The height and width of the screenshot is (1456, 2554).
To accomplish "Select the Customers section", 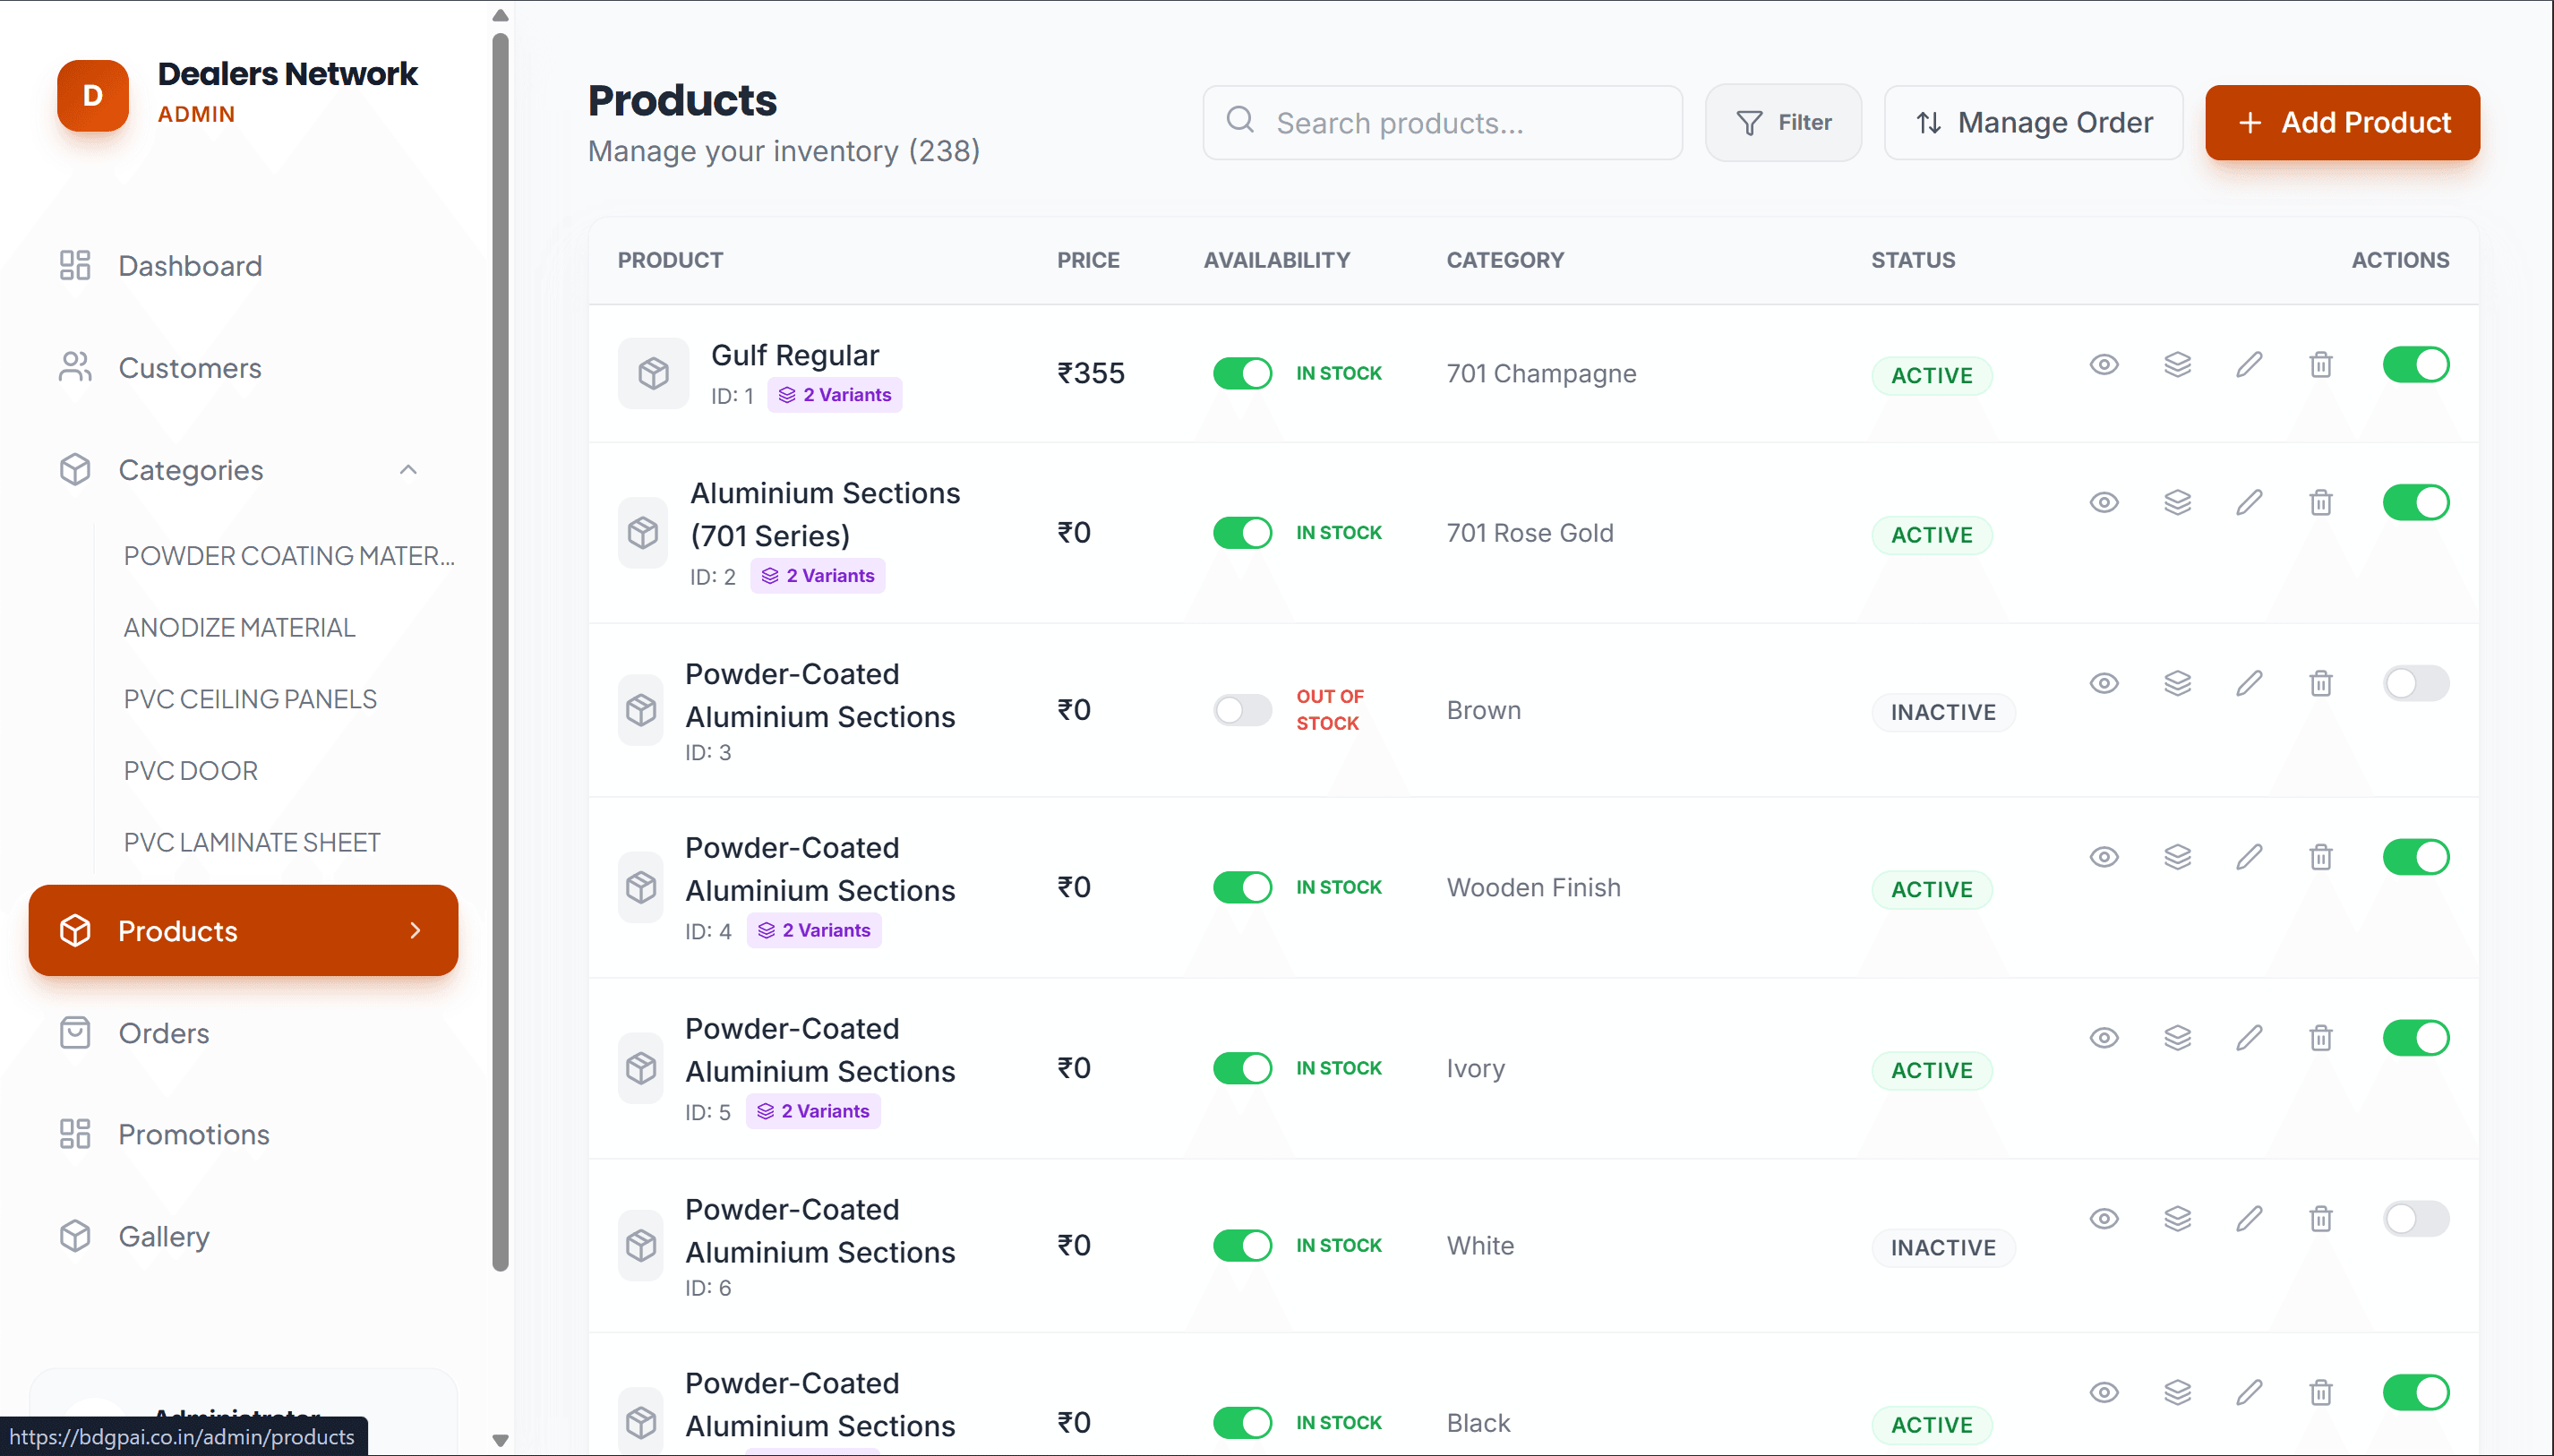I will (x=189, y=368).
